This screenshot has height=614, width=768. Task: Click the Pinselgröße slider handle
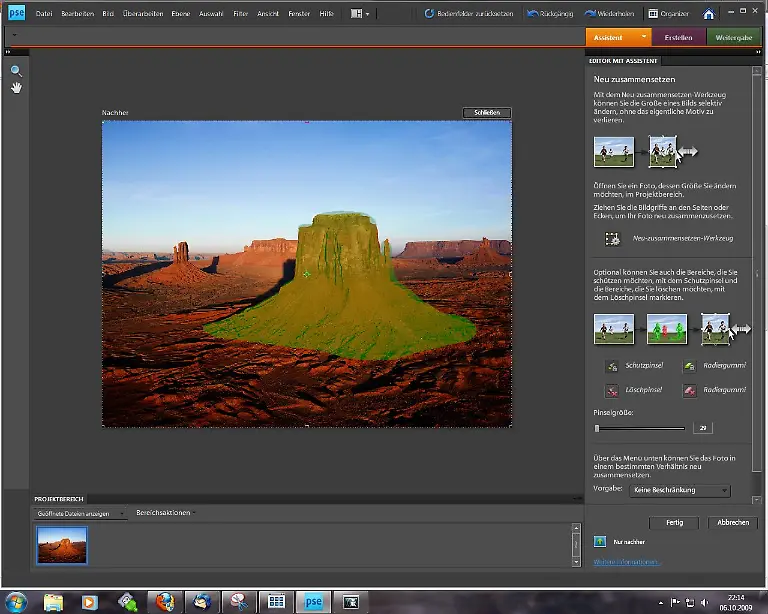pos(597,428)
